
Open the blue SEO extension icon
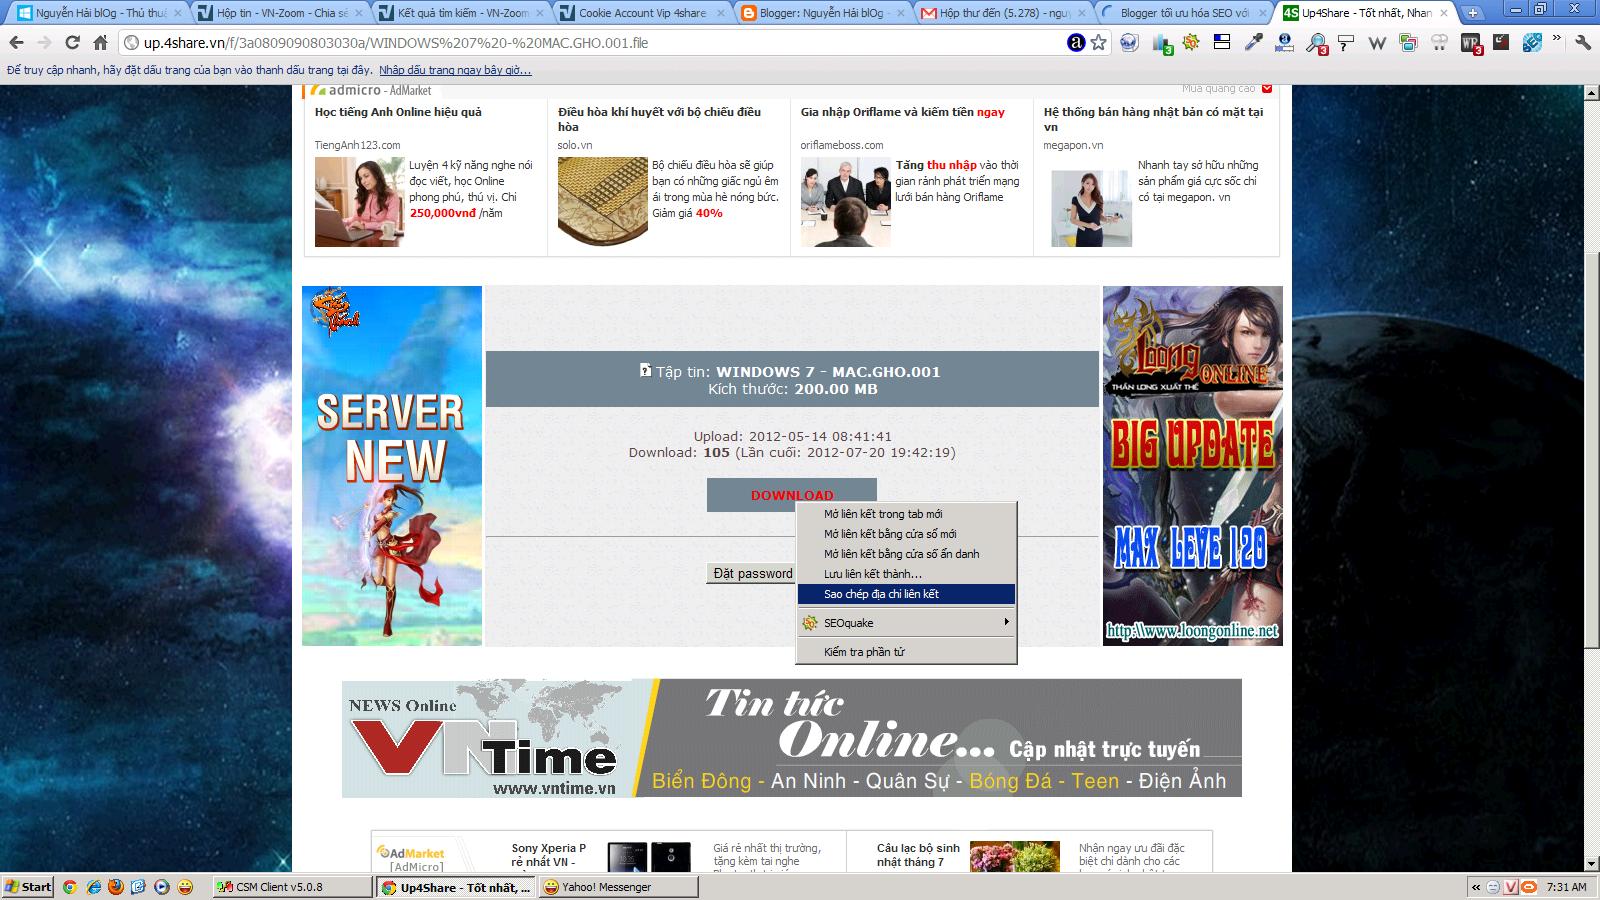[1532, 43]
